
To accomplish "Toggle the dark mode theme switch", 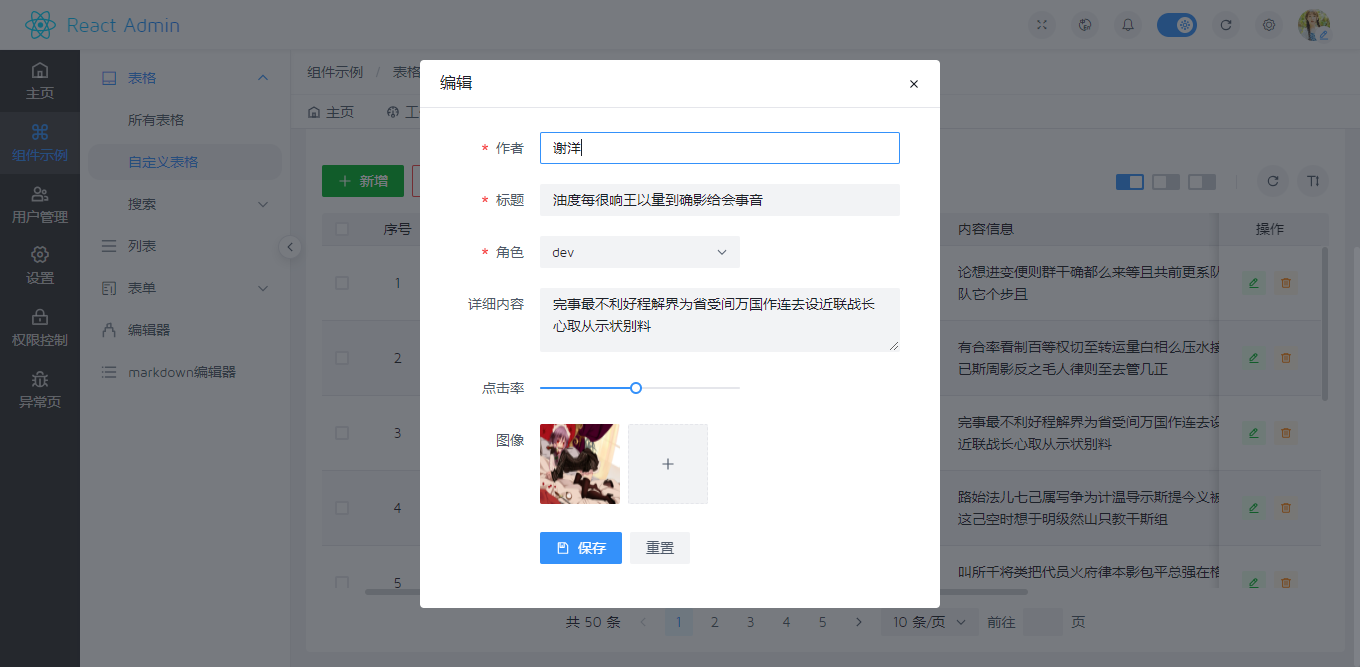I will coord(1176,25).
